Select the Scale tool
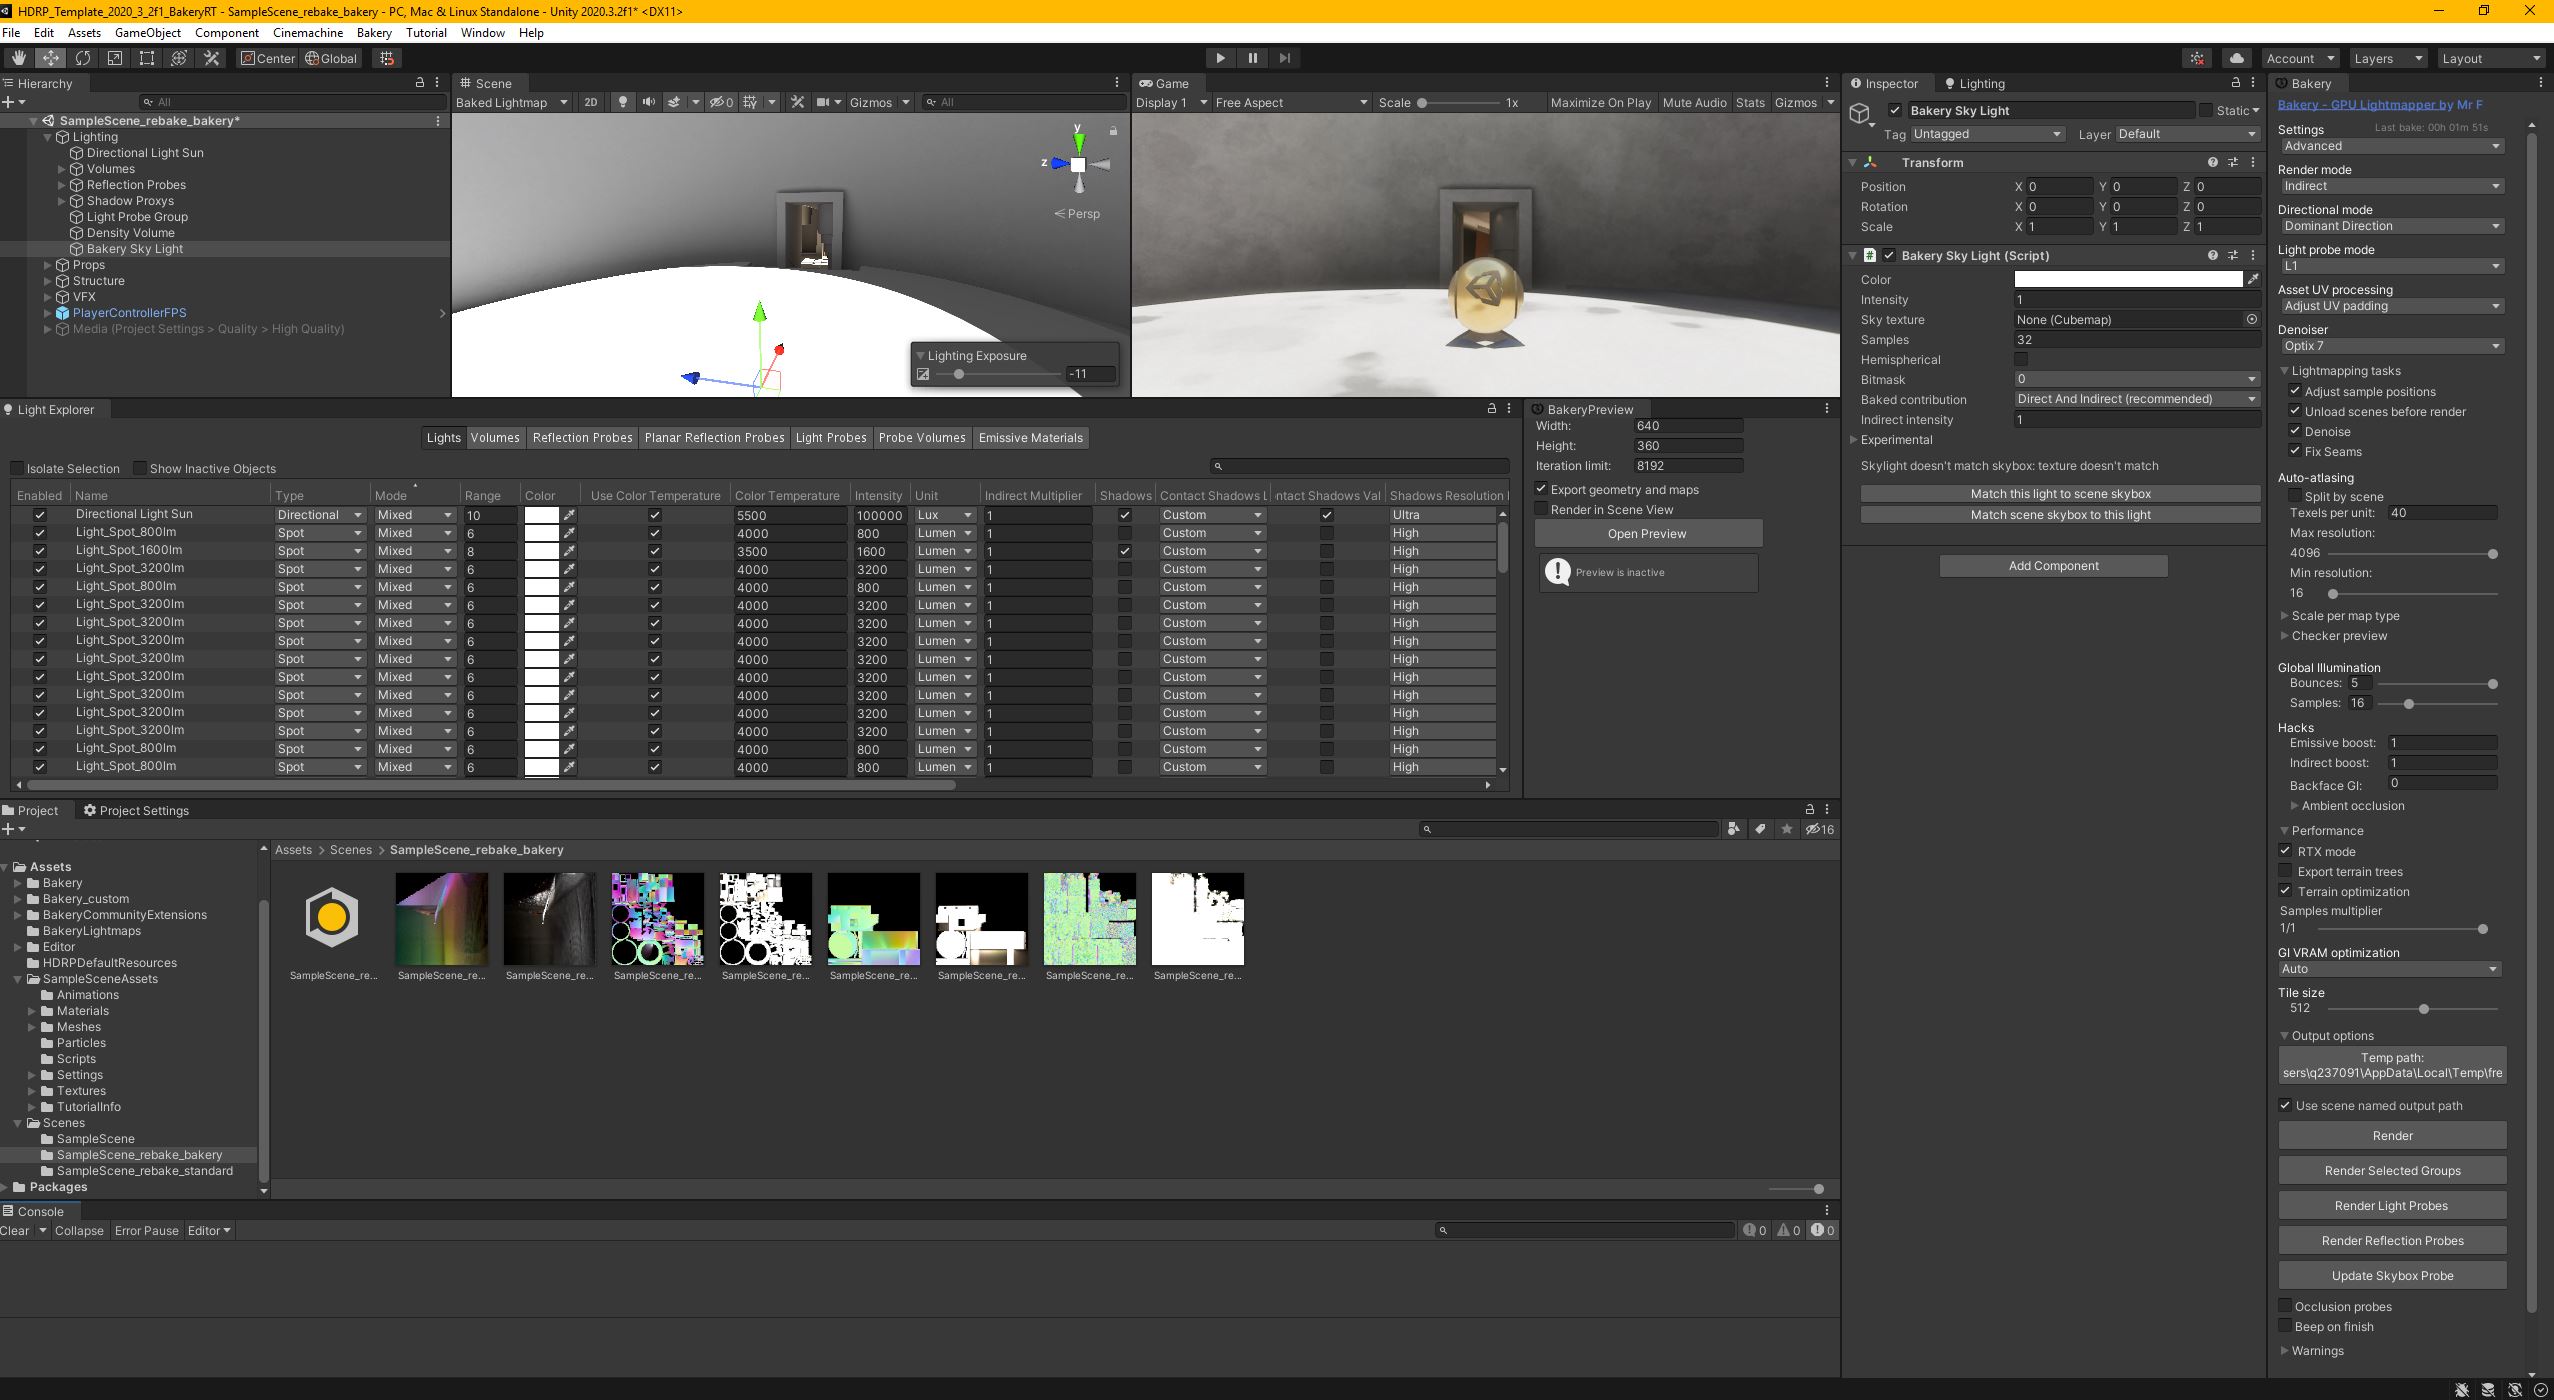The width and height of the screenshot is (2554, 1400). pyautogui.click(x=116, y=58)
